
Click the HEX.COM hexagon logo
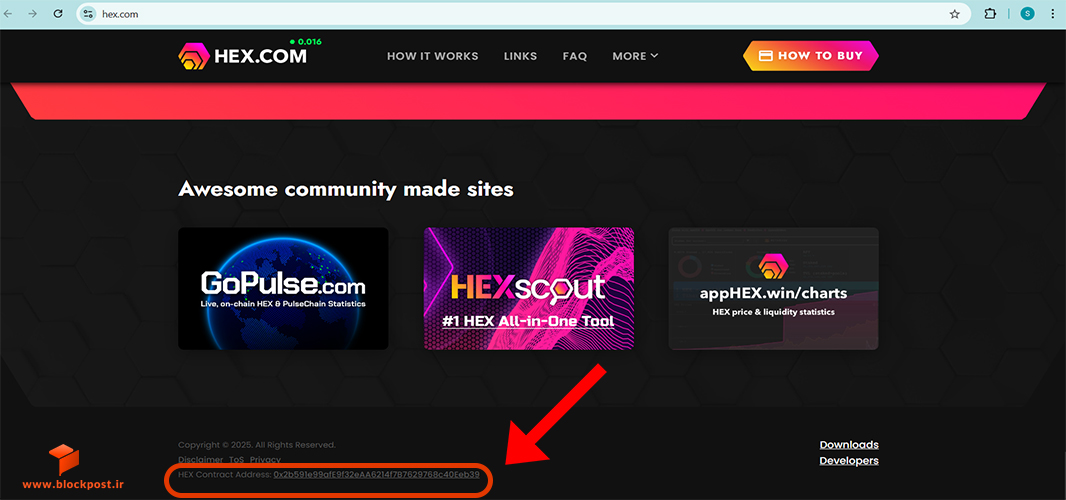[194, 56]
